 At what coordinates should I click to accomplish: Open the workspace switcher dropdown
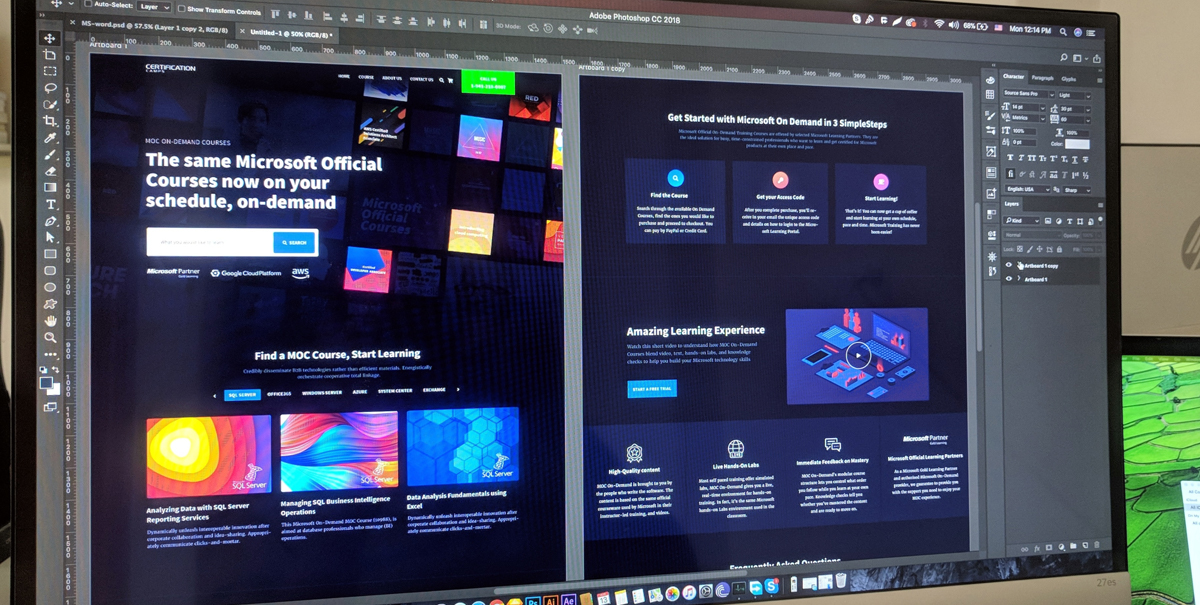point(1080,58)
